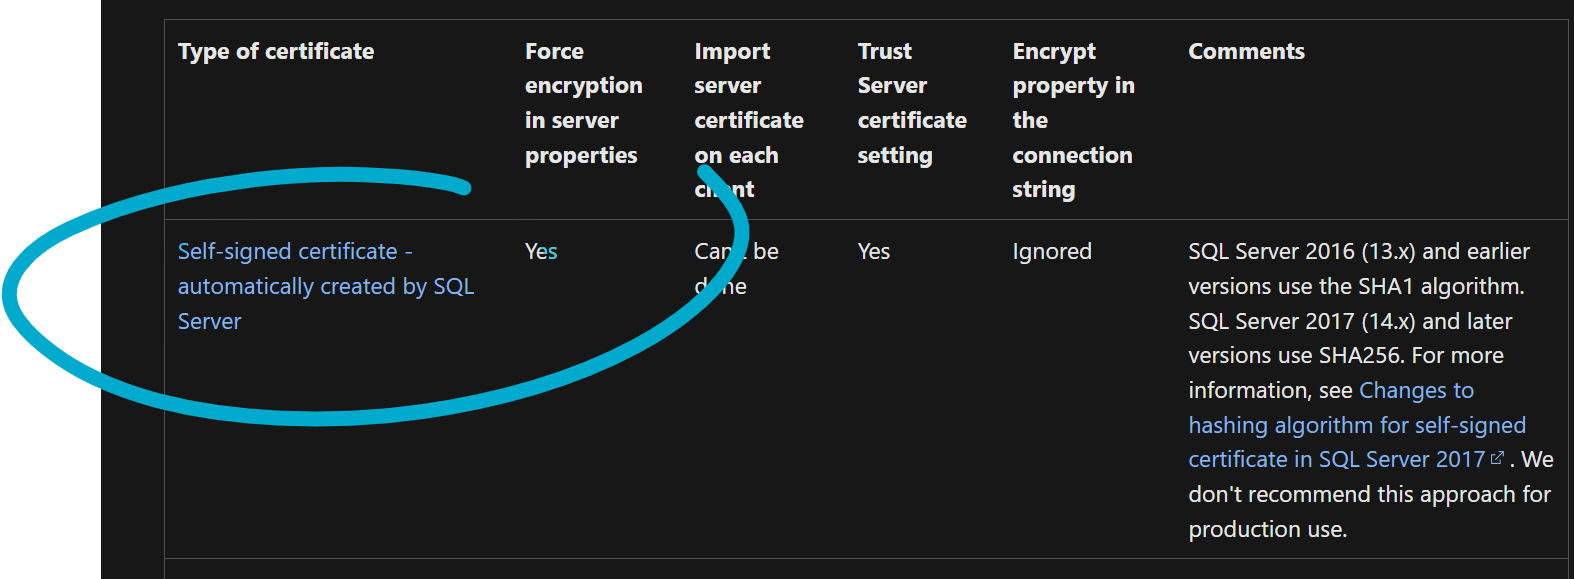Click the 'production use.' text in Comments
This screenshot has height=579, width=1574.
point(1268,529)
